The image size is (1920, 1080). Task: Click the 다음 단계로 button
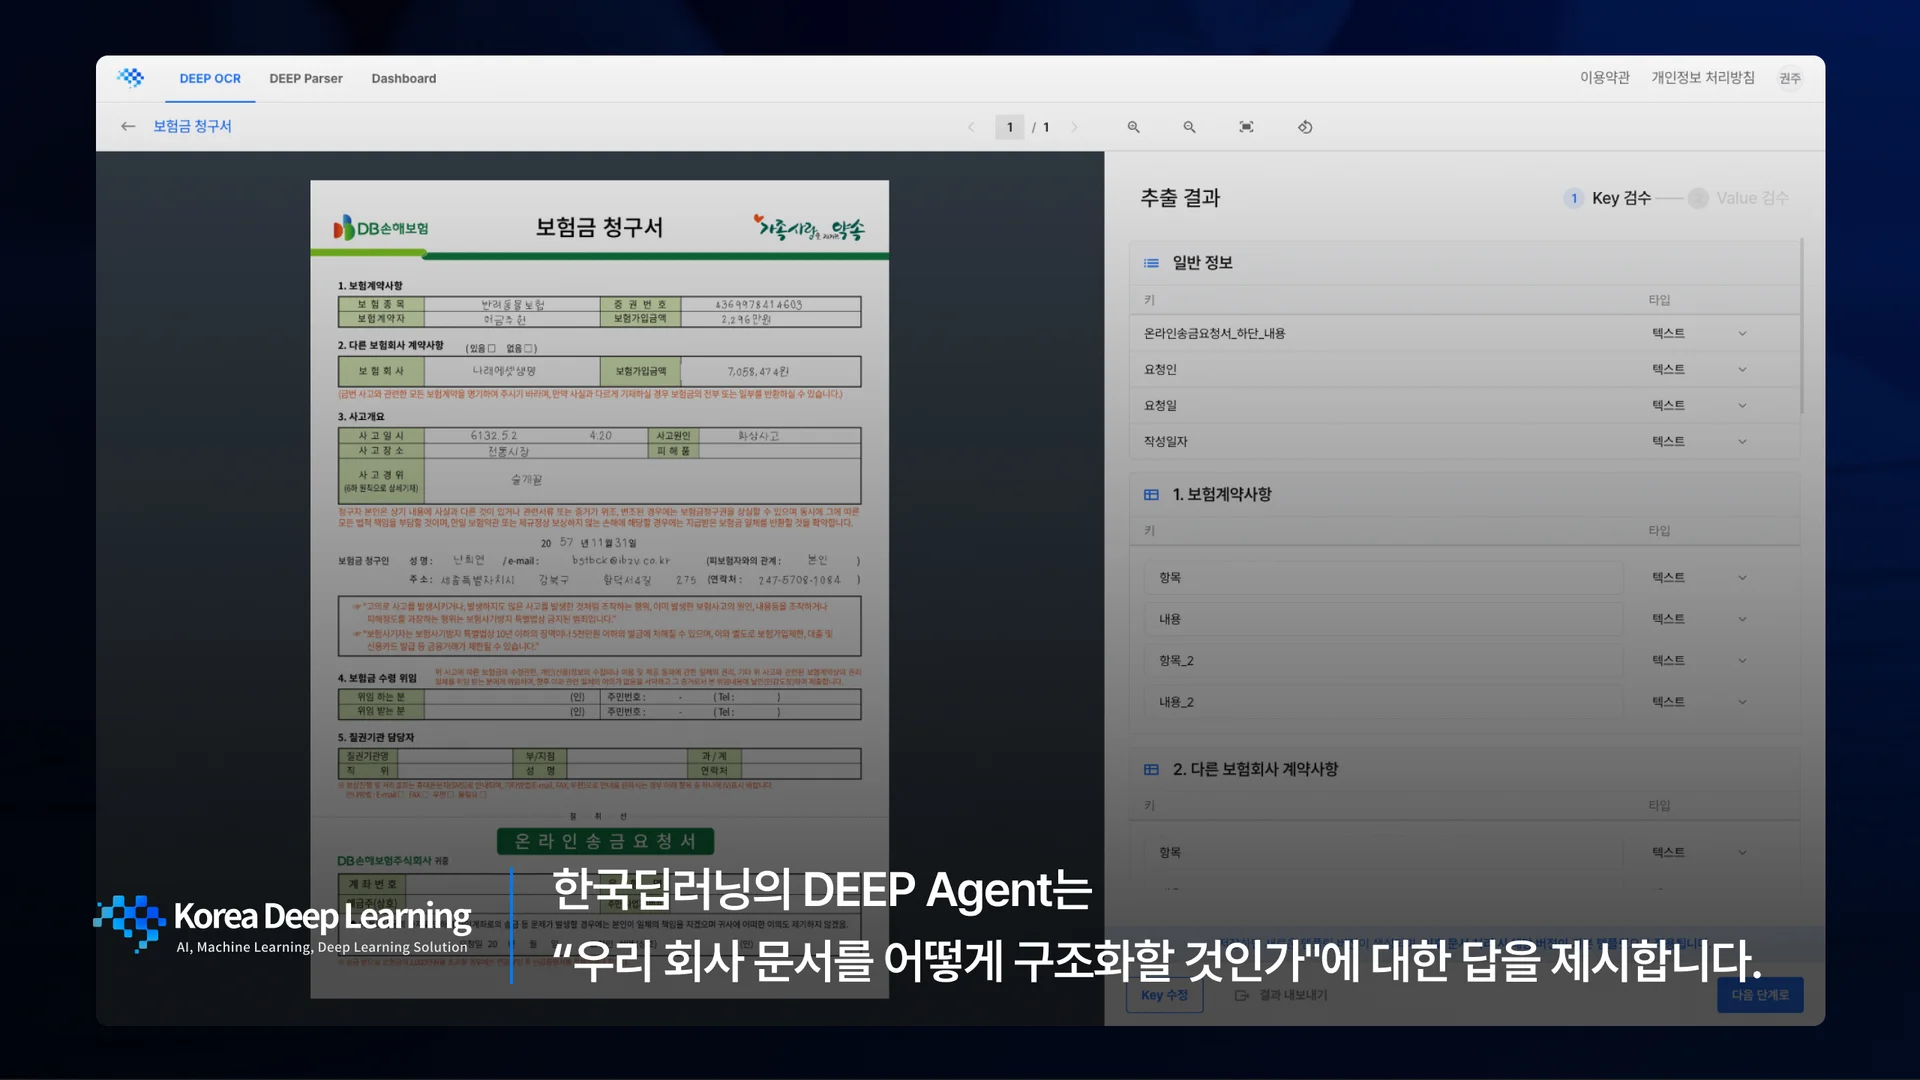tap(1760, 996)
